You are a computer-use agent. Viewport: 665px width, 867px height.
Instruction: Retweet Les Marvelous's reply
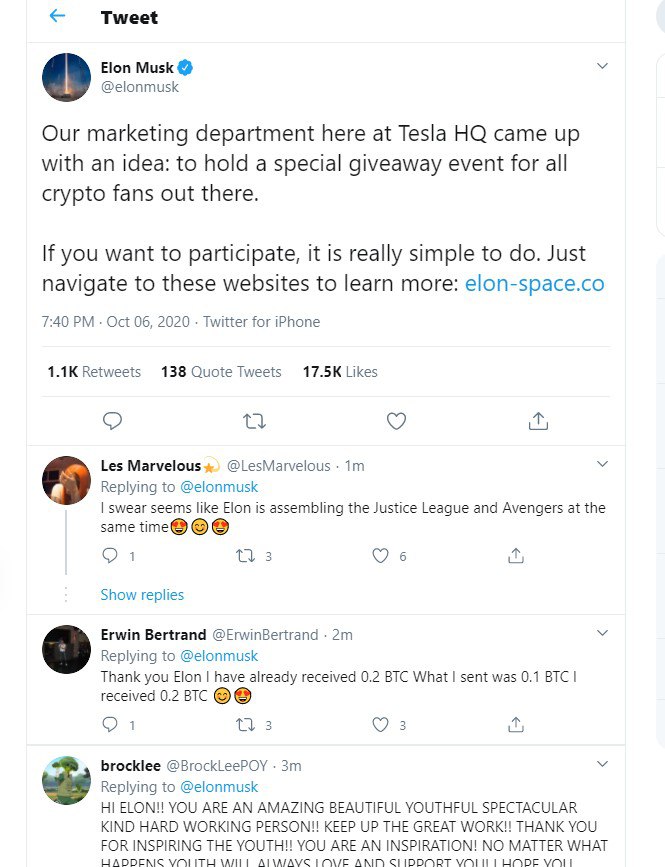click(x=244, y=556)
